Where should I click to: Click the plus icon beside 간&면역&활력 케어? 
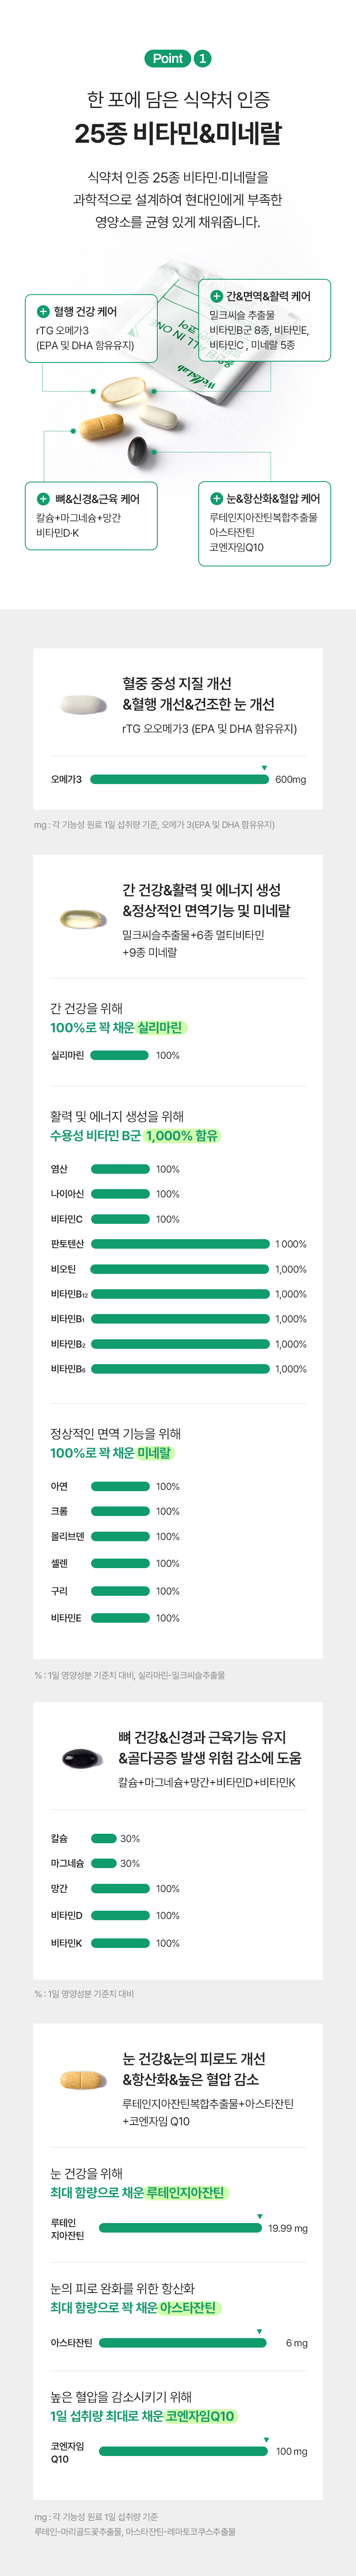[216, 296]
